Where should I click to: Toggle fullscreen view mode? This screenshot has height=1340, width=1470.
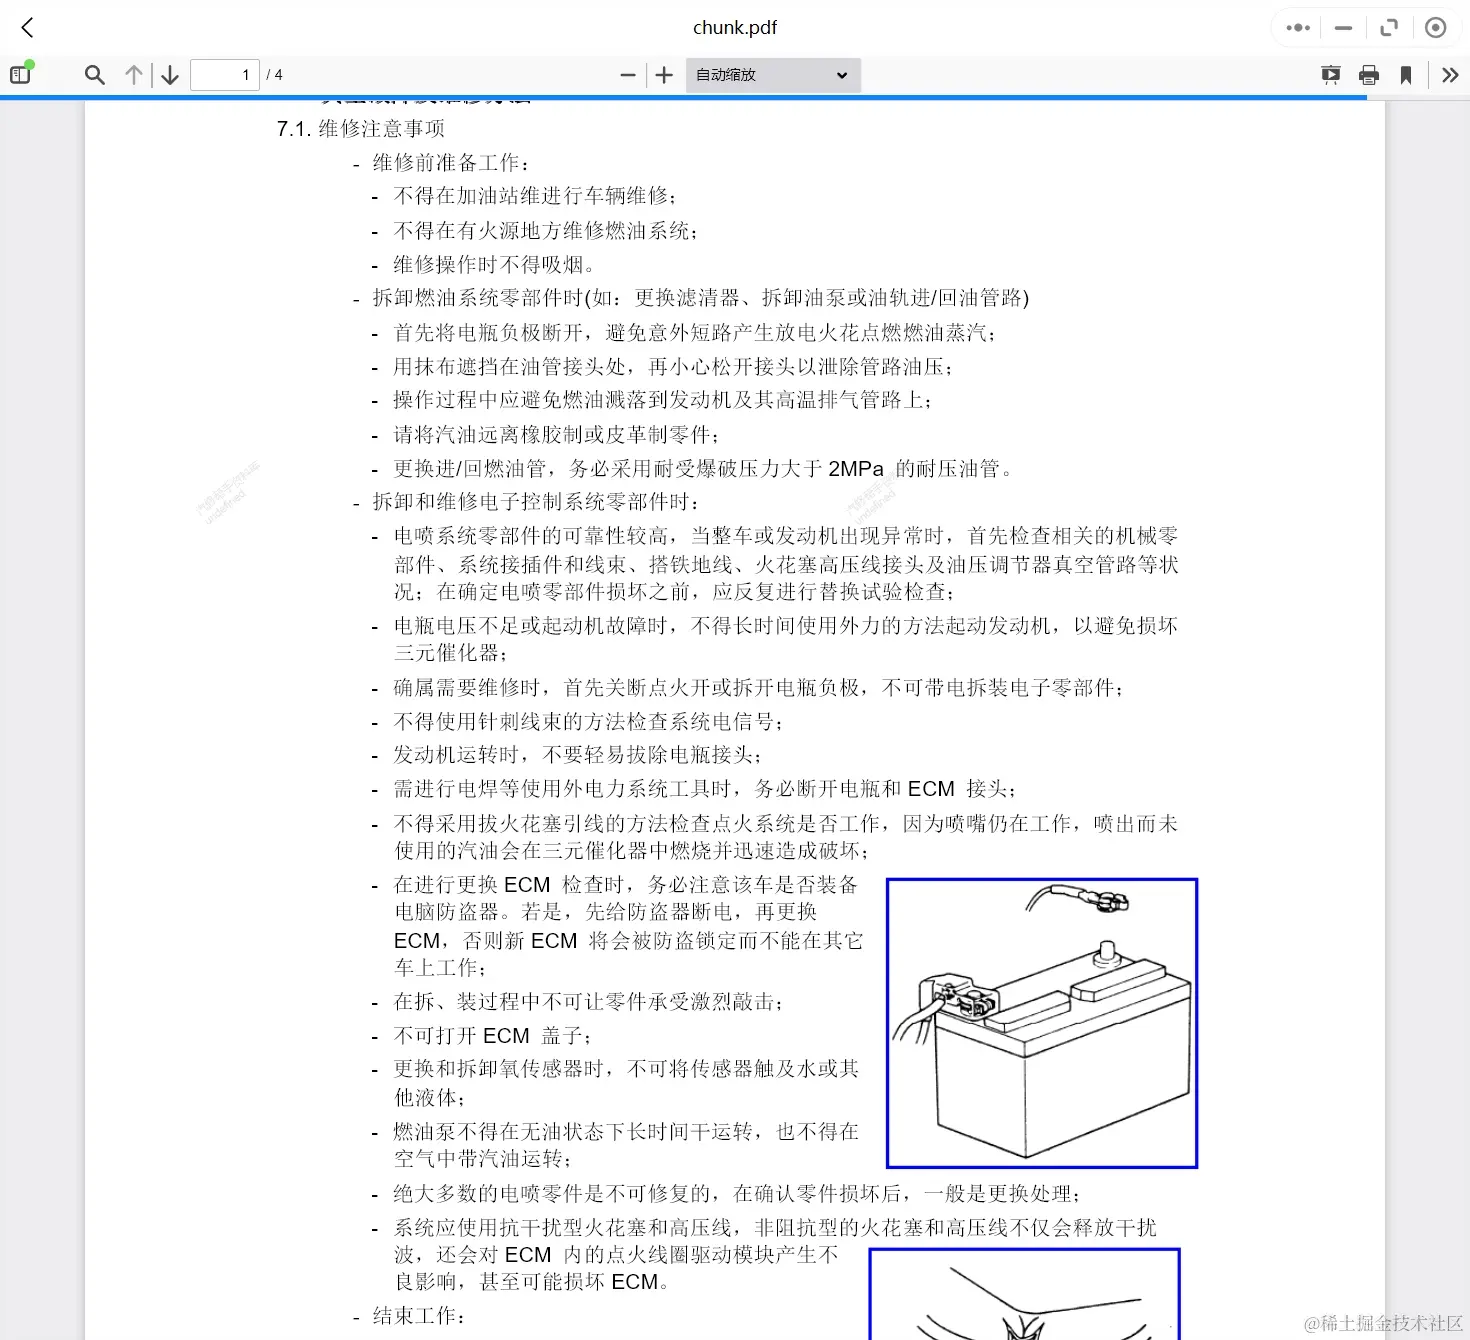(1389, 27)
